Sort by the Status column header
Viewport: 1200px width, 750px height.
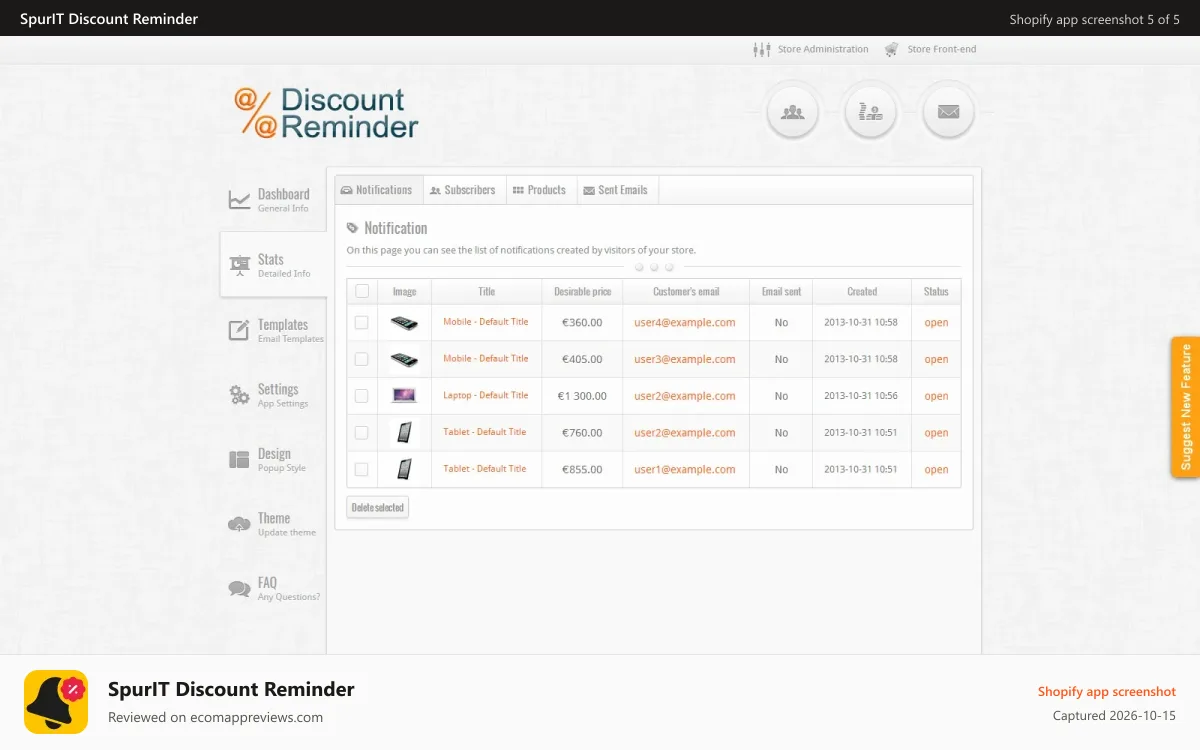pyautogui.click(x=936, y=291)
